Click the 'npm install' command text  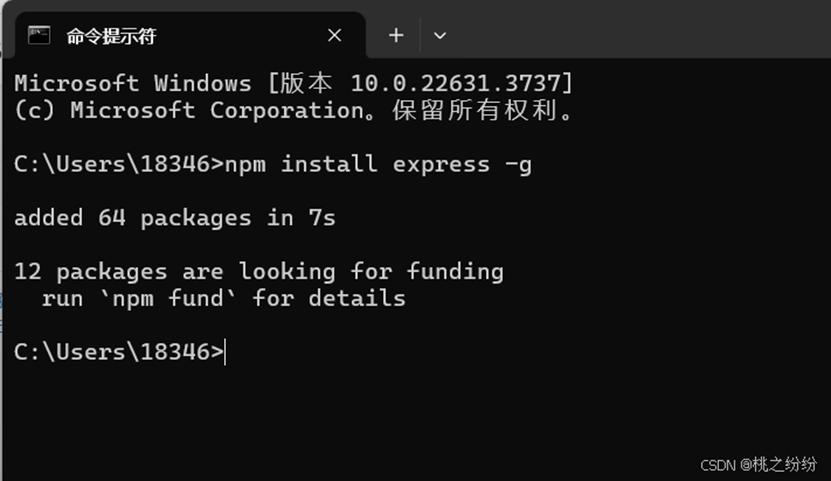pos(301,164)
